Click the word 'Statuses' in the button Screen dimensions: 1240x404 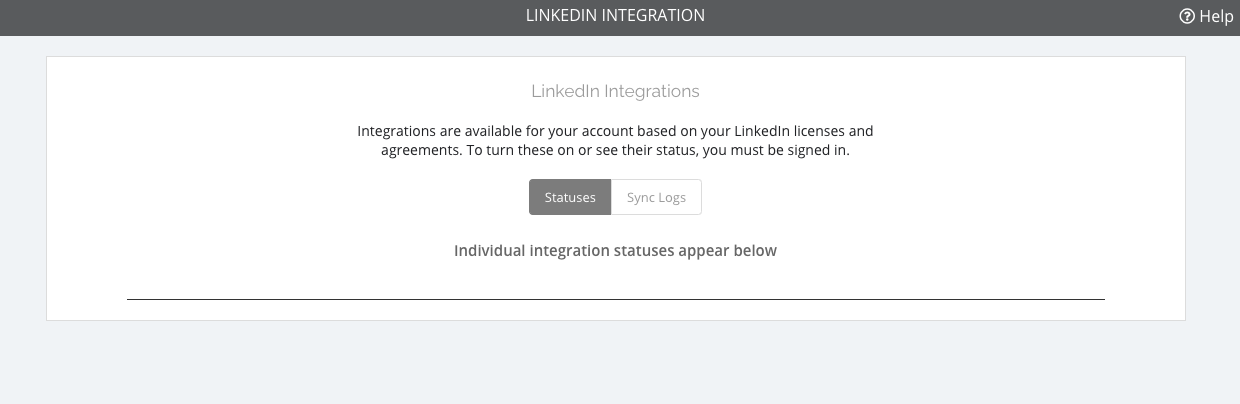(x=570, y=197)
